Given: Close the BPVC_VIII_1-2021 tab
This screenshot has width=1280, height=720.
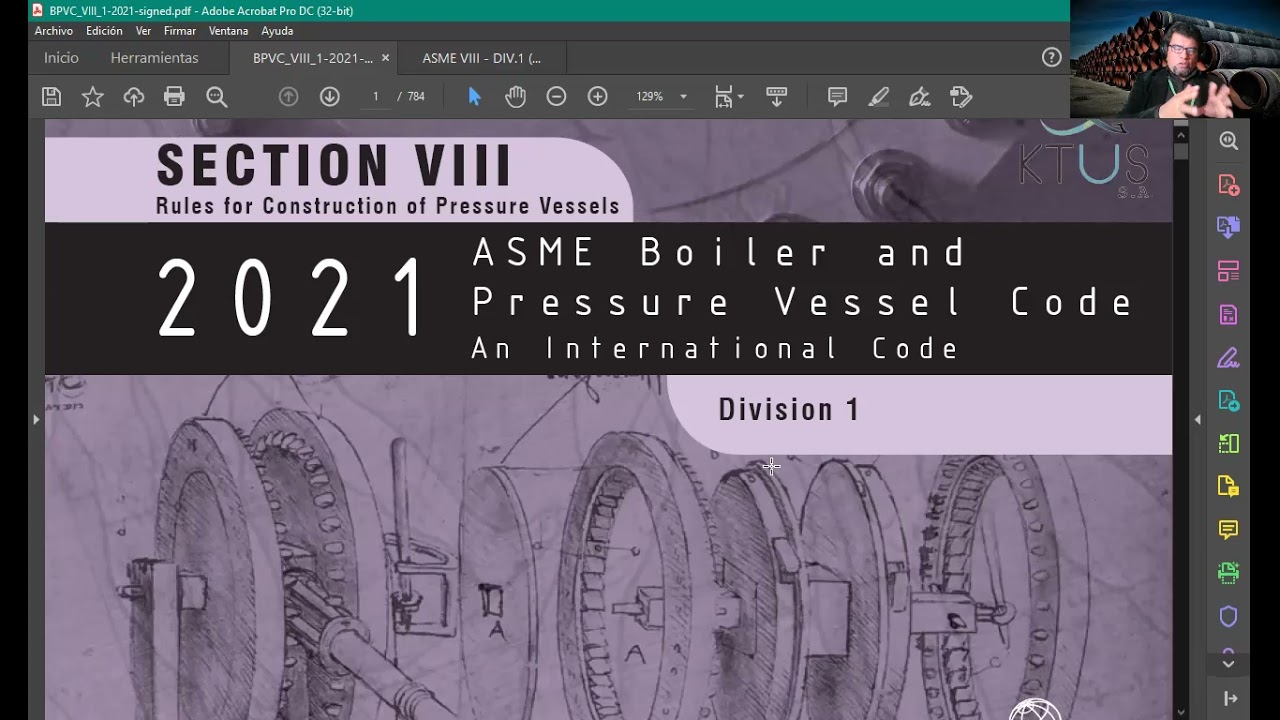Looking at the screenshot, I should (x=385, y=58).
